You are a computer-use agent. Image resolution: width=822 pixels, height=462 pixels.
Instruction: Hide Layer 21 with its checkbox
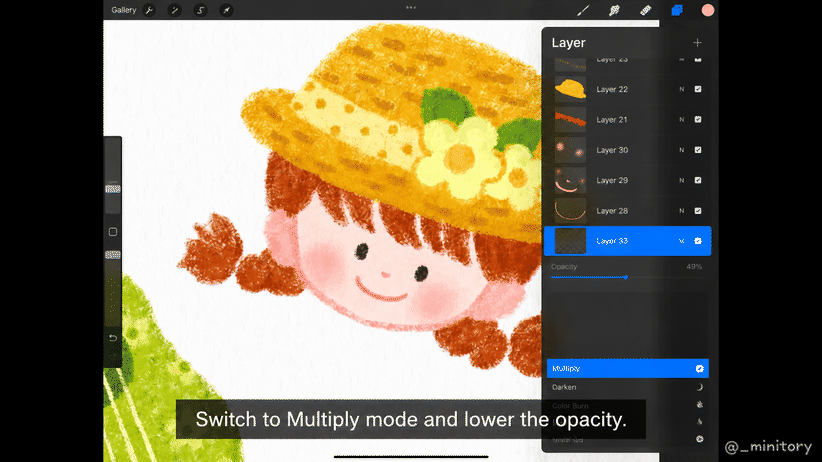pyautogui.click(x=698, y=120)
